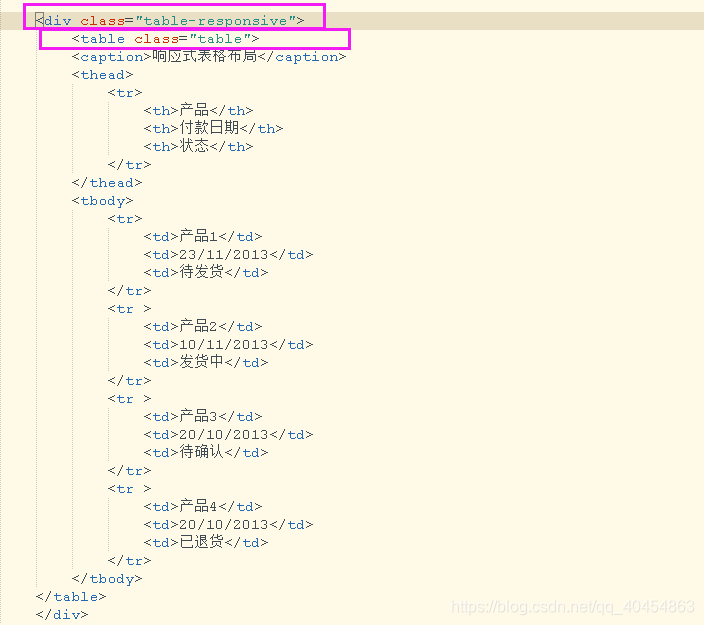This screenshot has width=704, height=625.
Task: Click the td line reading 已退货
Action: tap(206, 542)
